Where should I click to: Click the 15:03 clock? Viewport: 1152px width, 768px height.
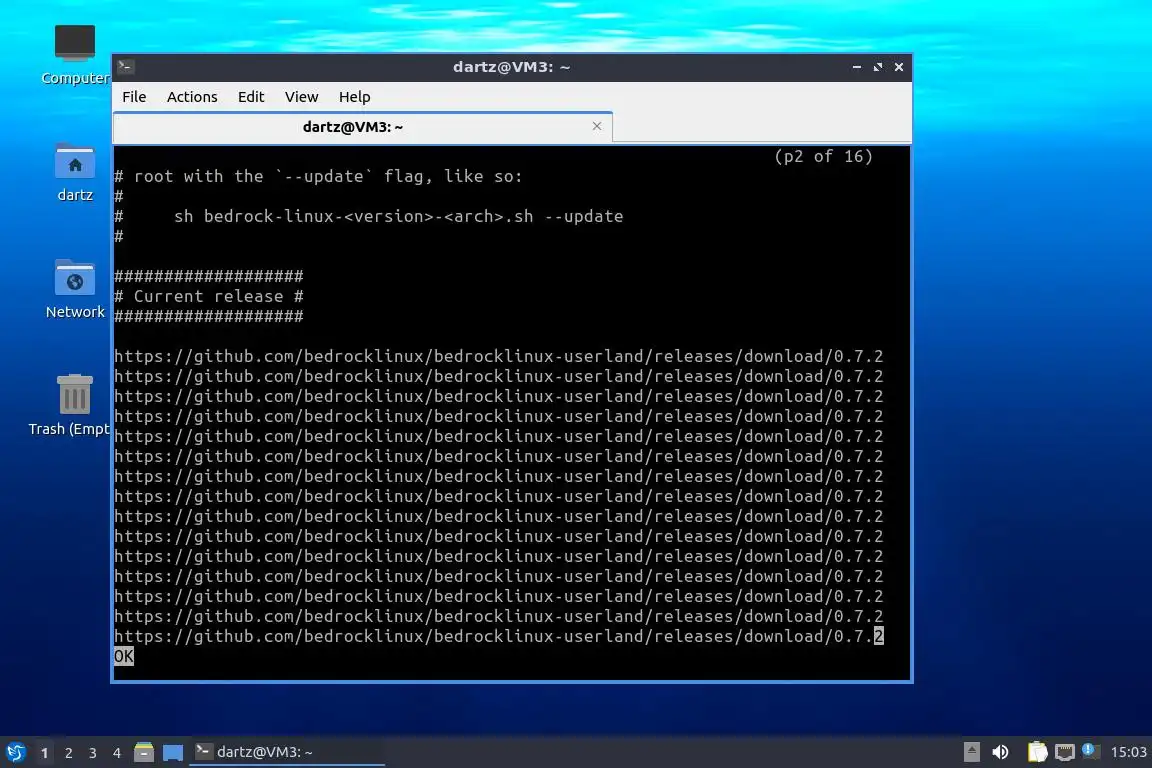[x=1128, y=752]
